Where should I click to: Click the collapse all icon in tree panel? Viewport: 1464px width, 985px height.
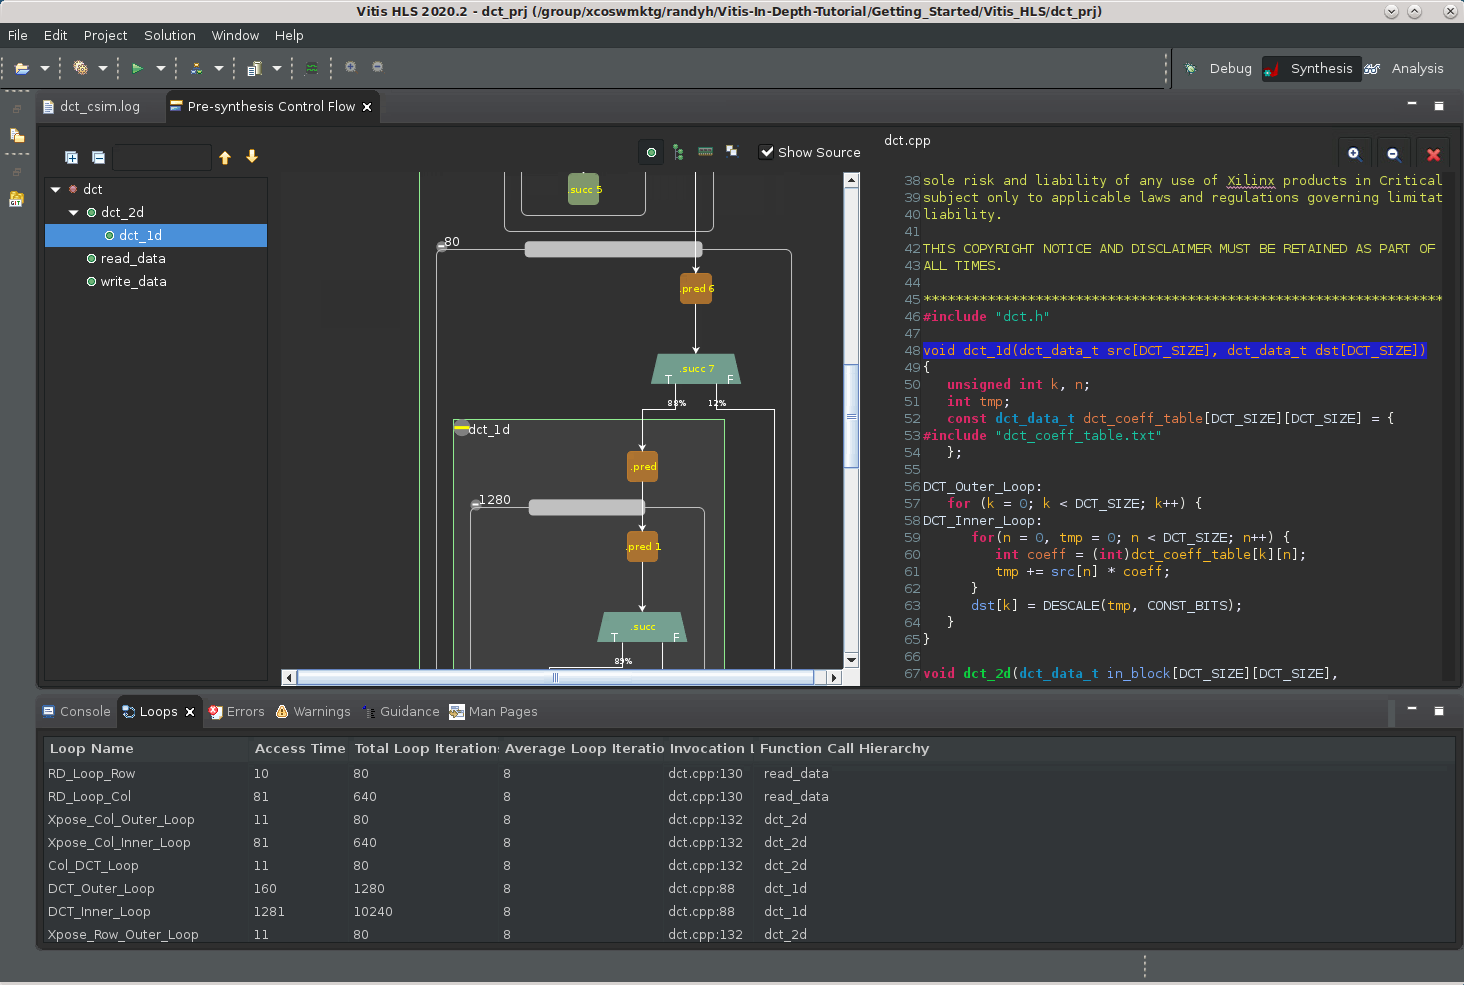98,157
